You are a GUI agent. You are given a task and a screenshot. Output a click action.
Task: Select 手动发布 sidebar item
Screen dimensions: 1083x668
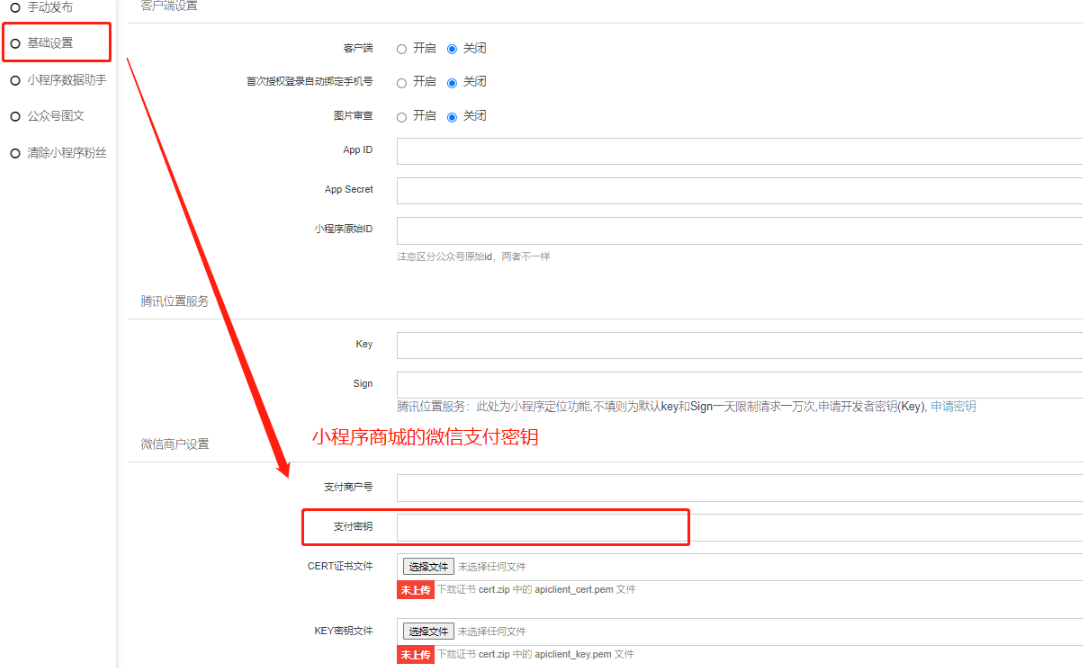(x=49, y=7)
